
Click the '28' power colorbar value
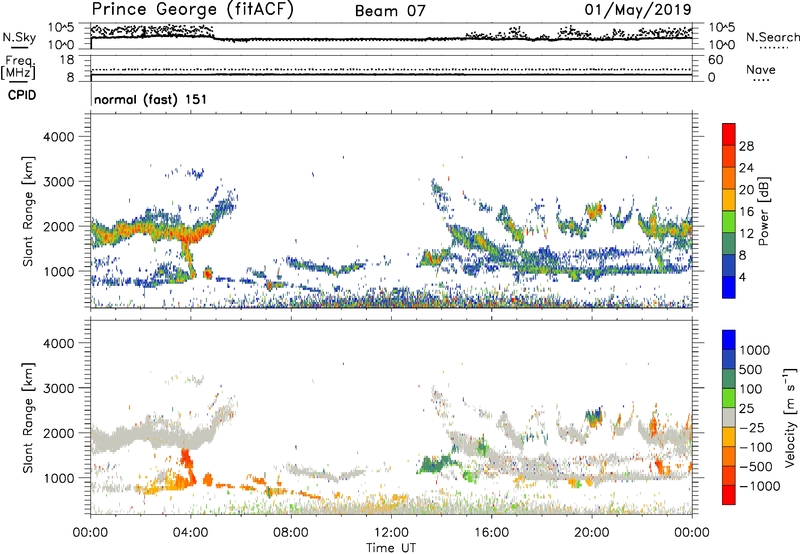coord(746,146)
